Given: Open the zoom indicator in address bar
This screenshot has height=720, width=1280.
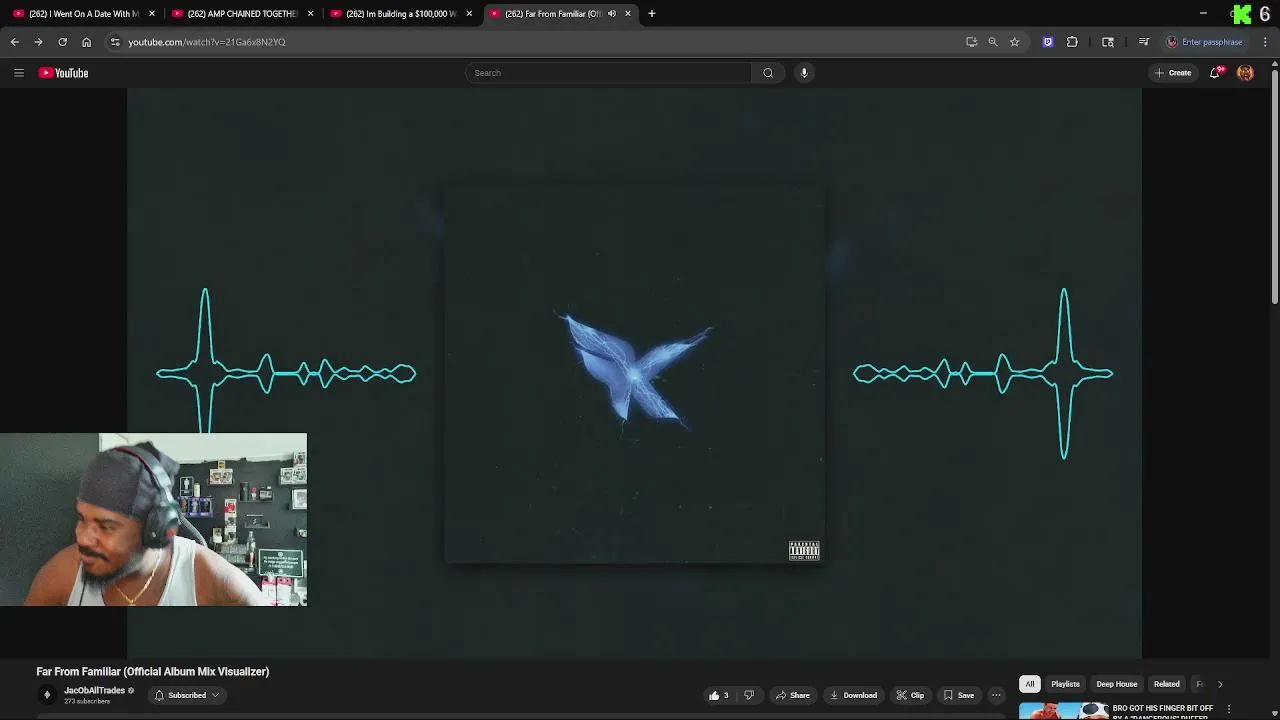Looking at the screenshot, I should [993, 42].
